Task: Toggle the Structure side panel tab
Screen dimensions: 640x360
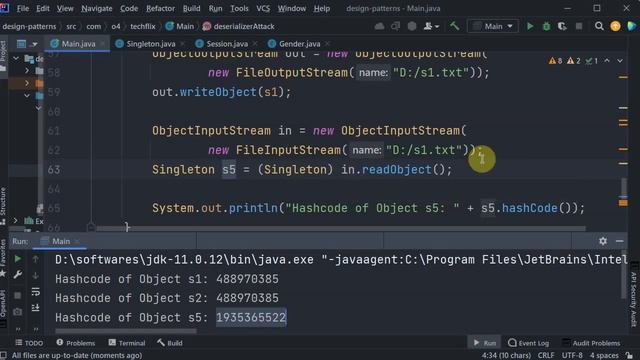Action: click(3, 205)
